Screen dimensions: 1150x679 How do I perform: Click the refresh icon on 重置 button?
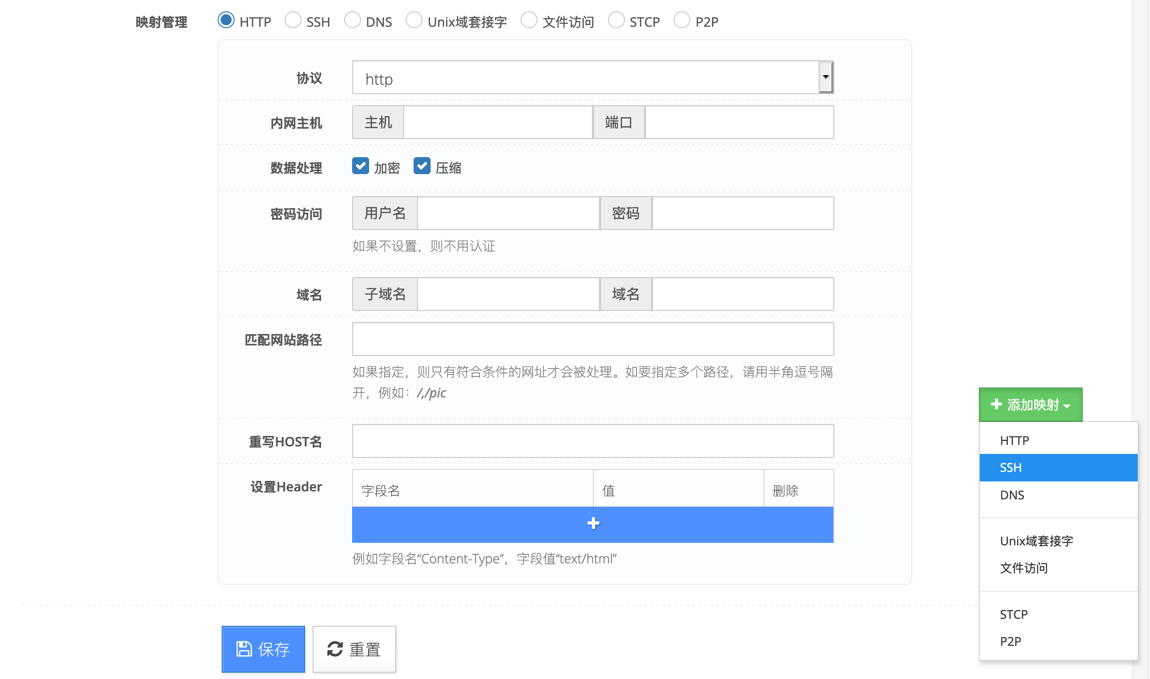point(334,648)
